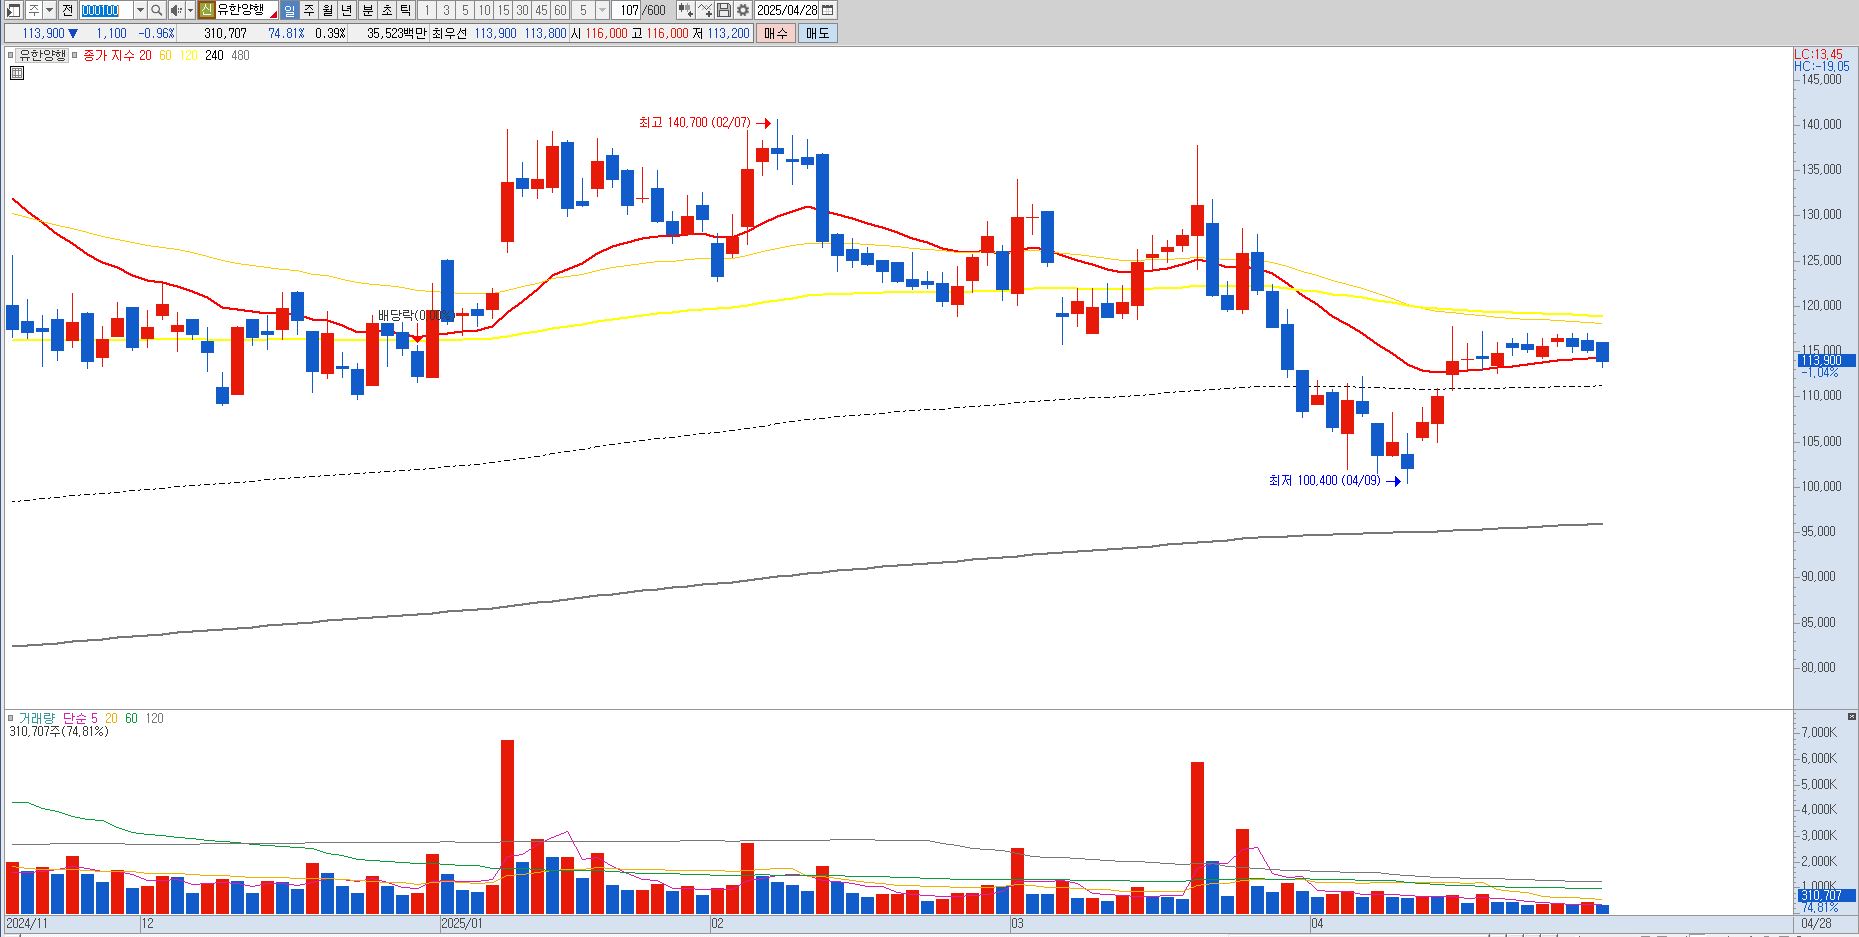Open the calendar date picker icon
The image size is (1859, 937).
pyautogui.click(x=827, y=10)
